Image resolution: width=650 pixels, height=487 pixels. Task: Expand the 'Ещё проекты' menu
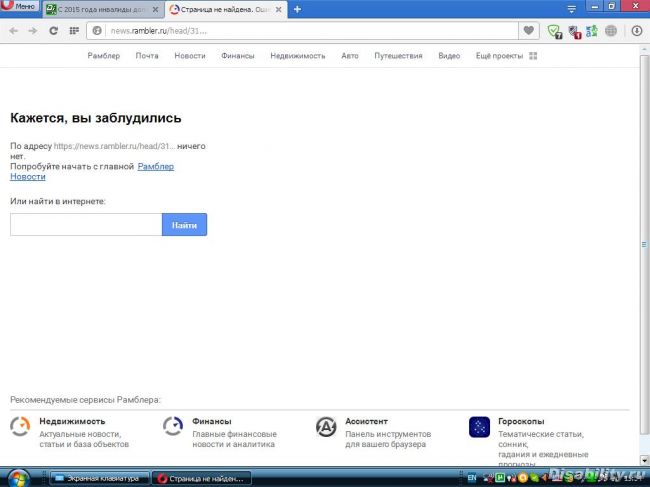506,56
